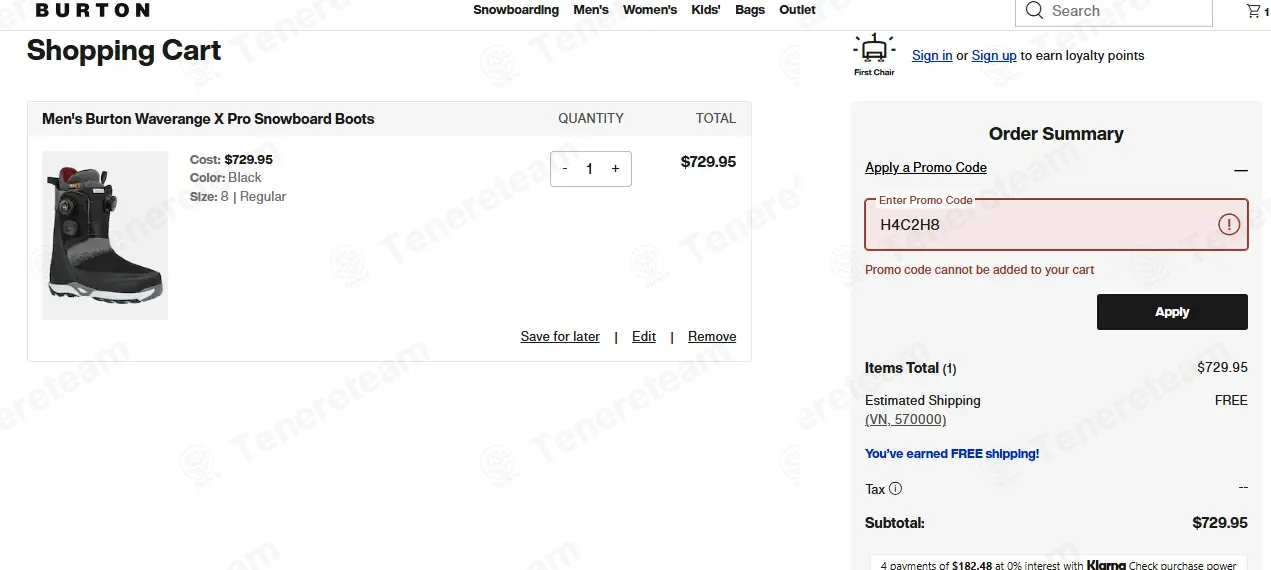This screenshot has width=1271, height=570.
Task: Decrease boot quantity with minus button
Action: [565, 169]
